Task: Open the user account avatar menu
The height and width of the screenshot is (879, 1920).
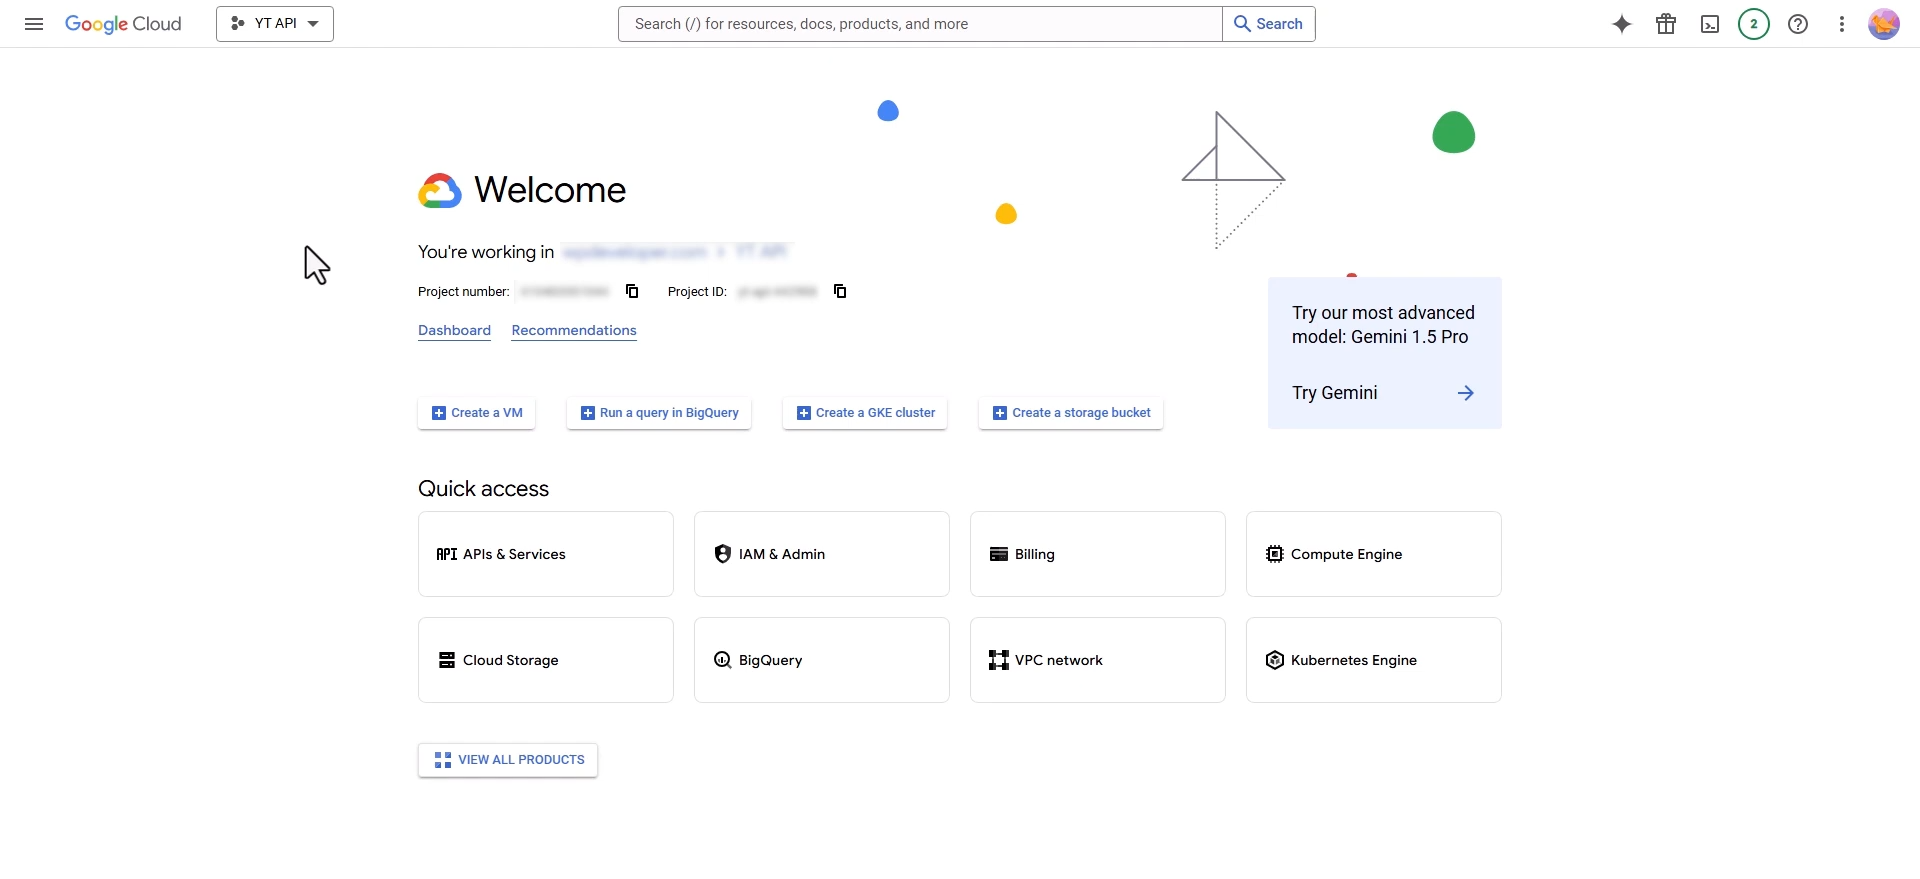Action: [1884, 24]
